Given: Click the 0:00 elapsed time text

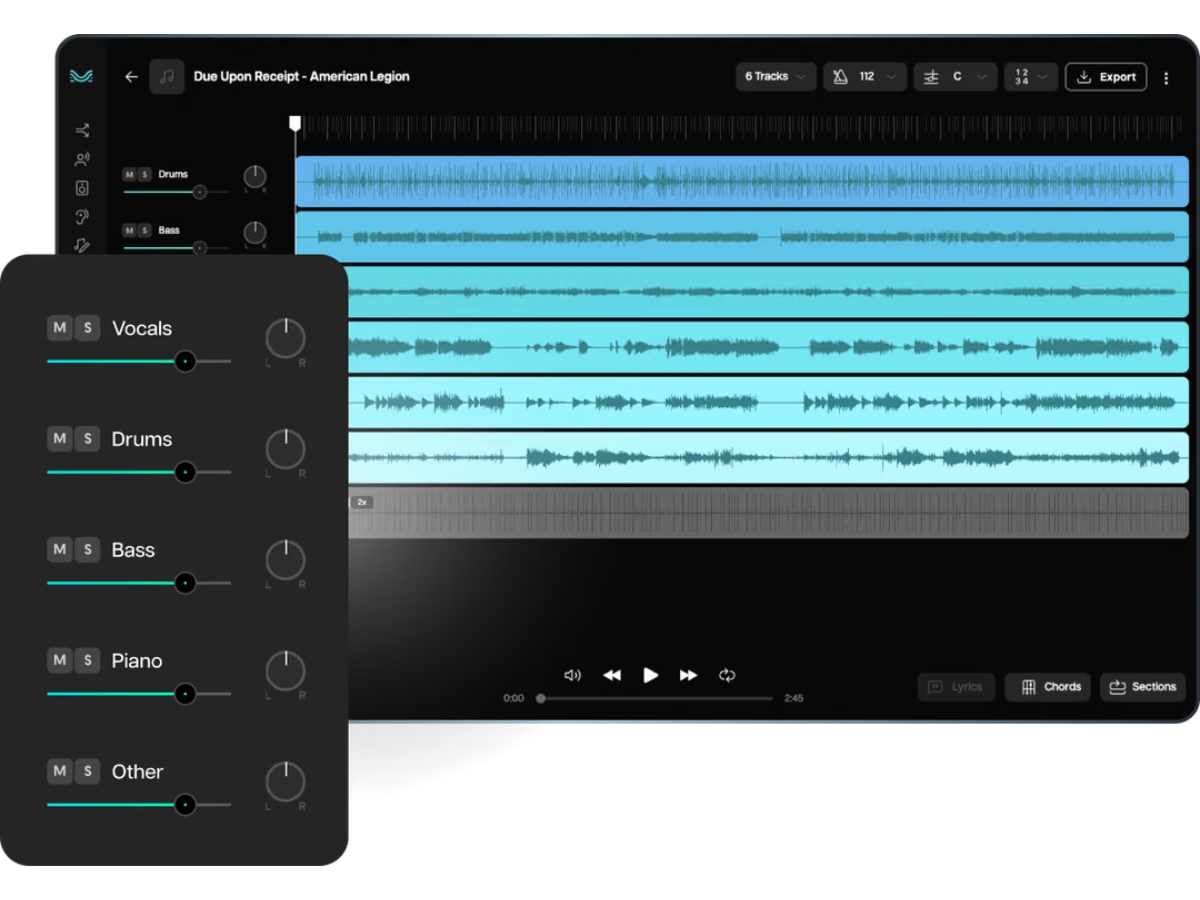Looking at the screenshot, I should [x=513, y=698].
